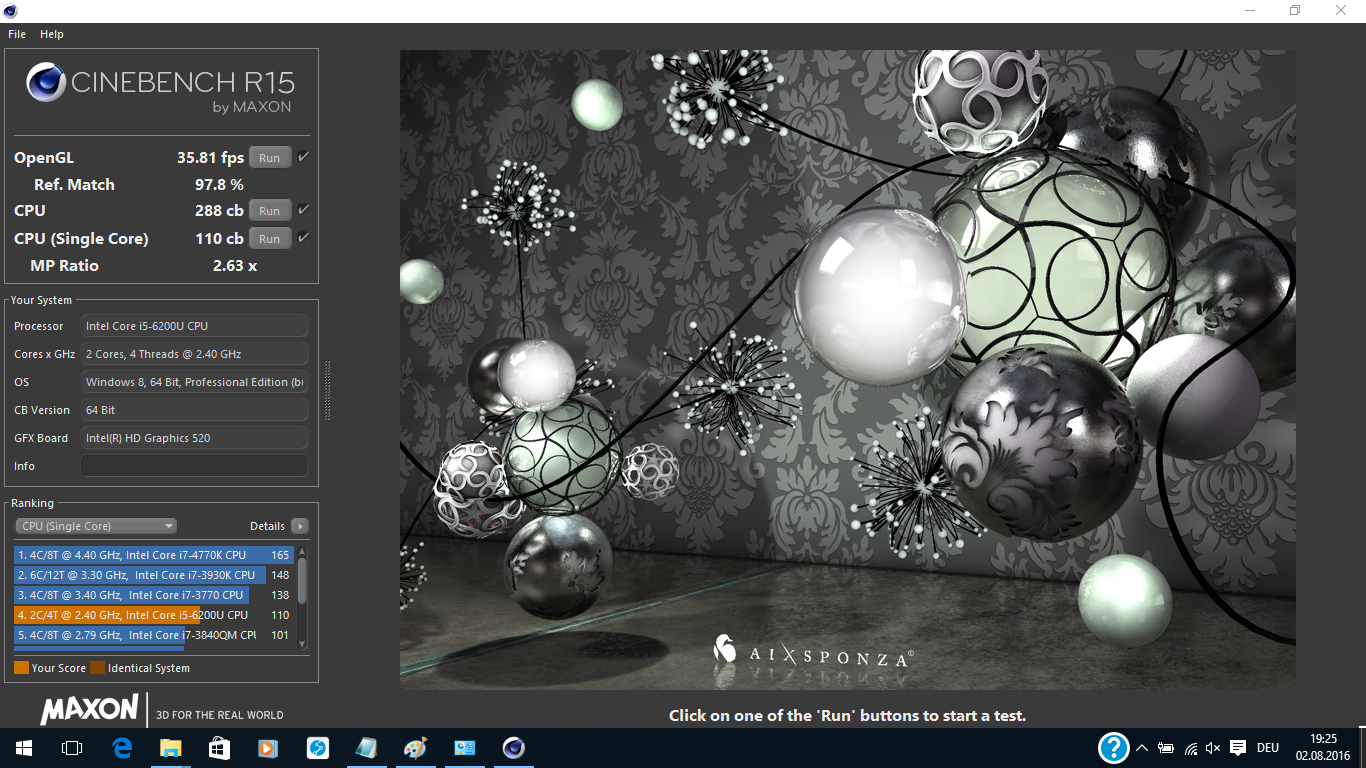Image resolution: width=1366 pixels, height=768 pixels.
Task: Click the 35.81 fps OpenGL score
Action: pyautogui.click(x=210, y=158)
